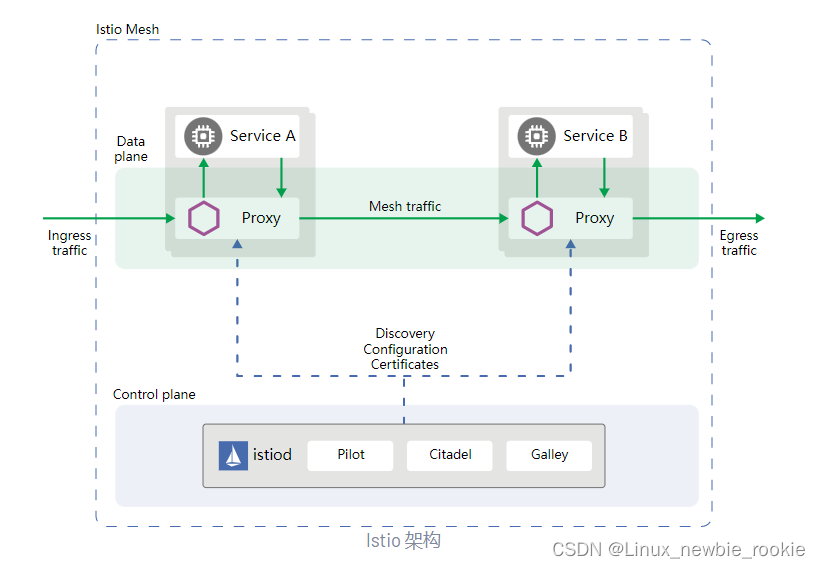Click the Control plane label

[154, 394]
